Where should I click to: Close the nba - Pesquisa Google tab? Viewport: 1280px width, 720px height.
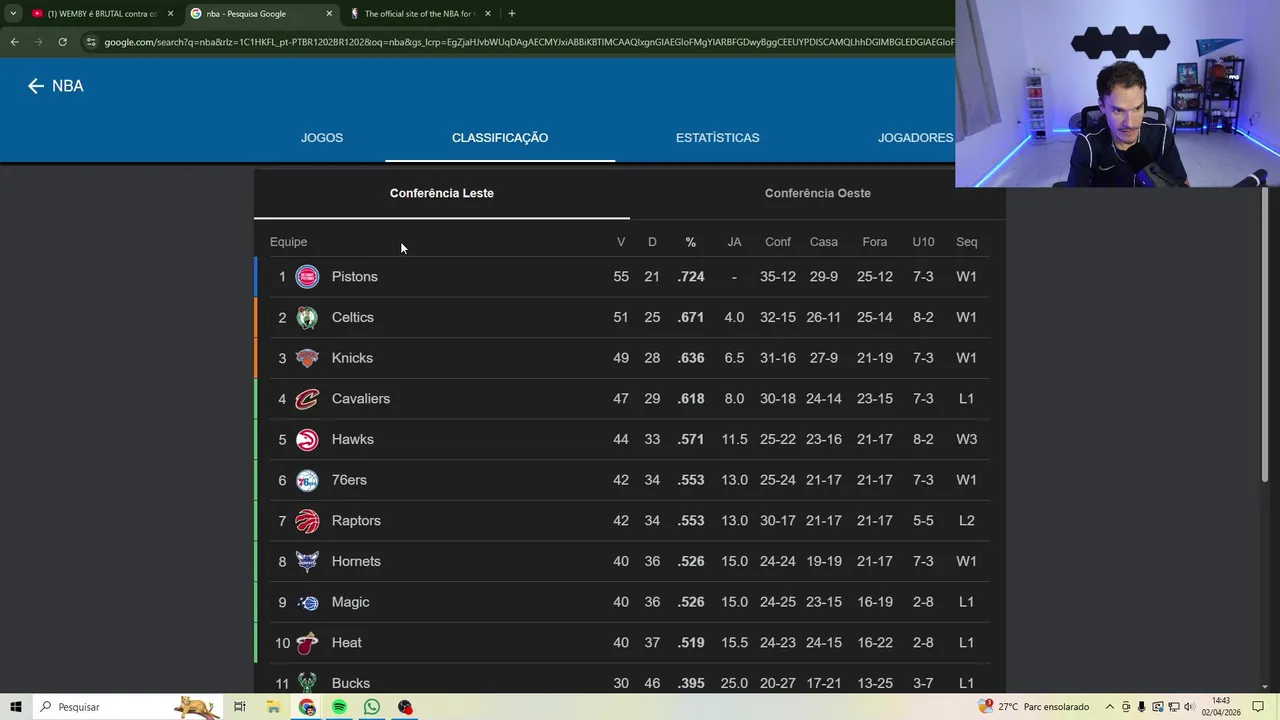[x=329, y=14]
